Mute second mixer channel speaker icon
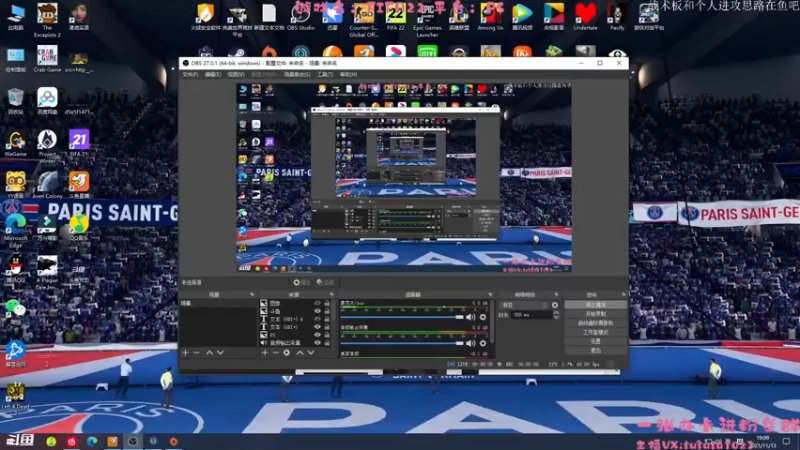Image resolution: width=800 pixels, height=450 pixels. [470, 343]
